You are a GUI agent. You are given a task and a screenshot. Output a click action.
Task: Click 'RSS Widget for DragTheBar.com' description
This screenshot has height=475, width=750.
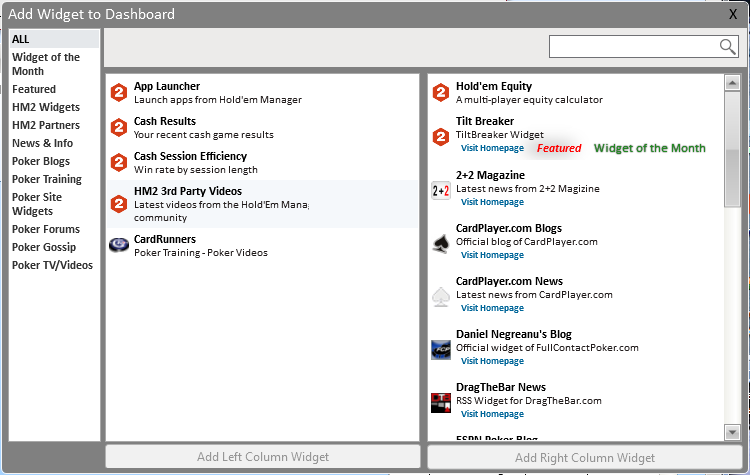(529, 401)
